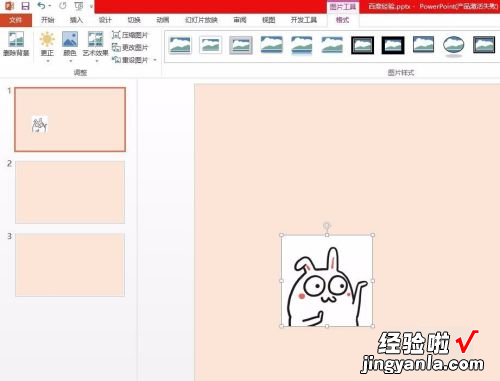Select blank slide 2 thumbnail
The image size is (500, 381).
coord(70,192)
